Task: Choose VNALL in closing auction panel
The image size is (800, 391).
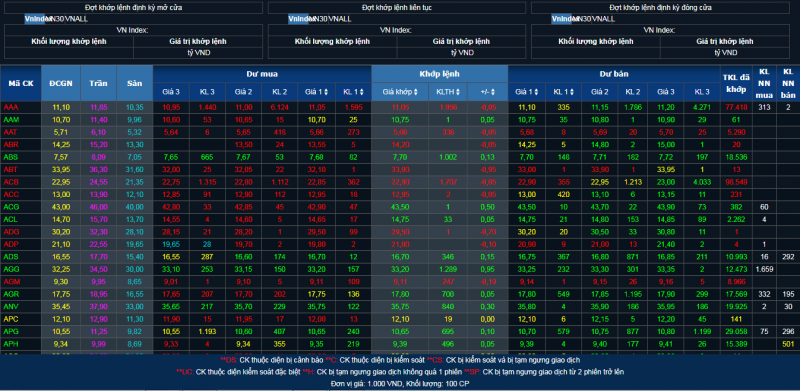Action: (x=603, y=19)
